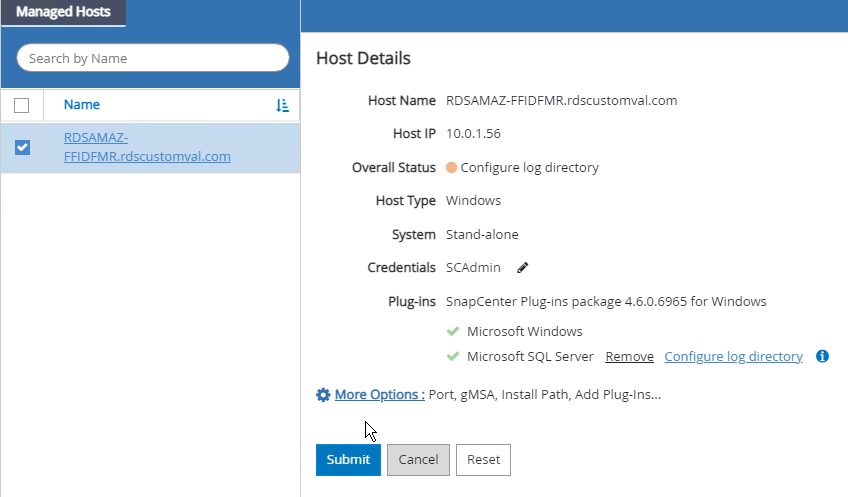Click the gear icon before More Options

point(323,395)
